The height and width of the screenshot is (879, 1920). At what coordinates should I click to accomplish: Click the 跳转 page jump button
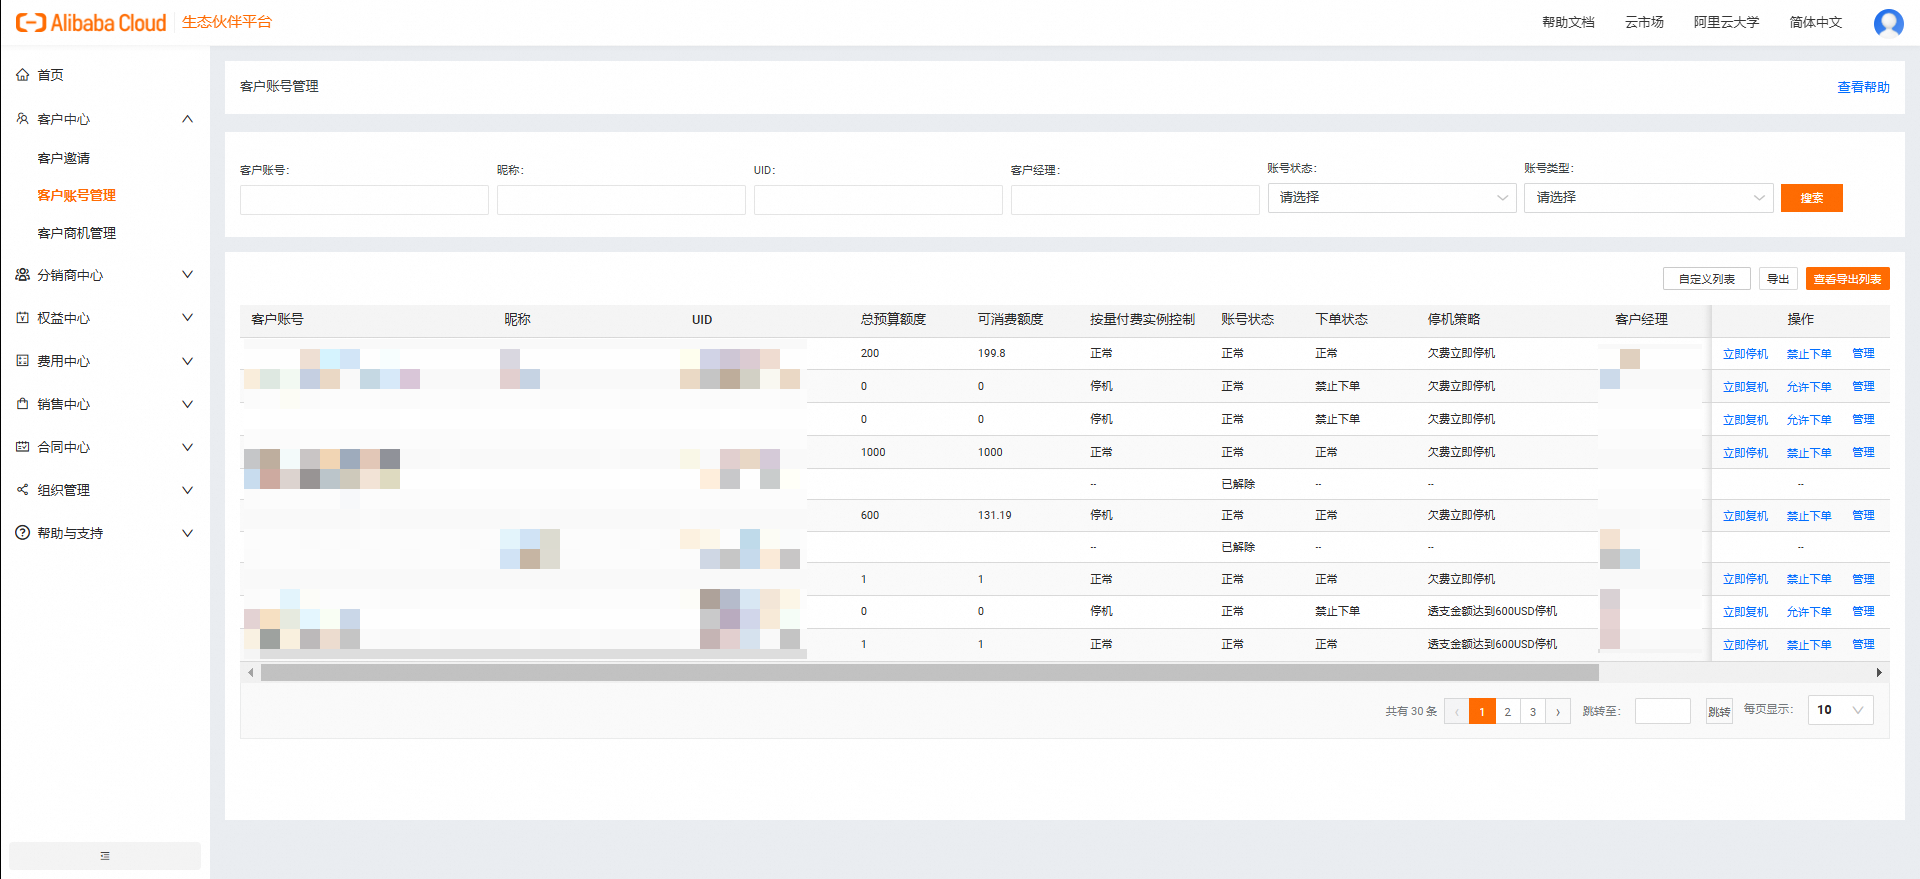click(x=1719, y=711)
